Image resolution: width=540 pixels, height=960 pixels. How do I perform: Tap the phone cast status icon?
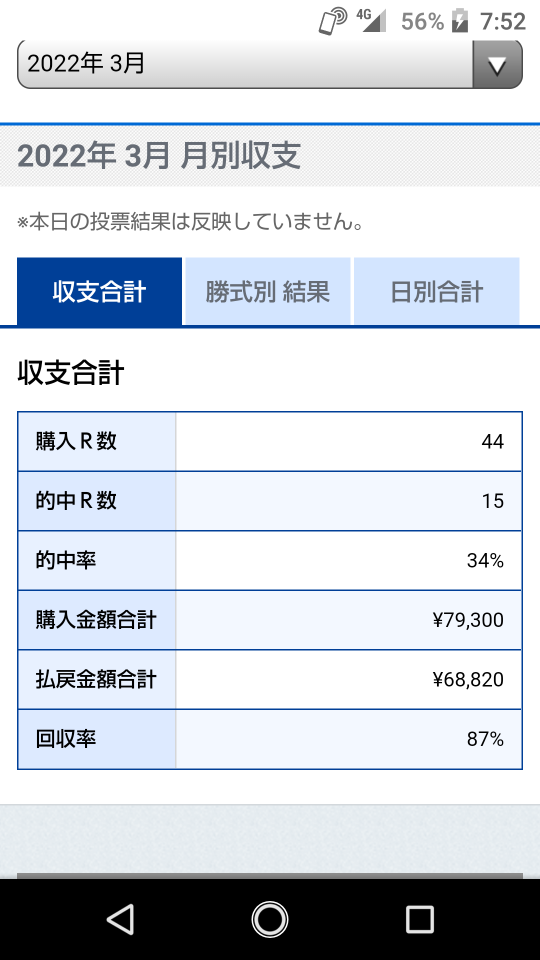click(333, 21)
